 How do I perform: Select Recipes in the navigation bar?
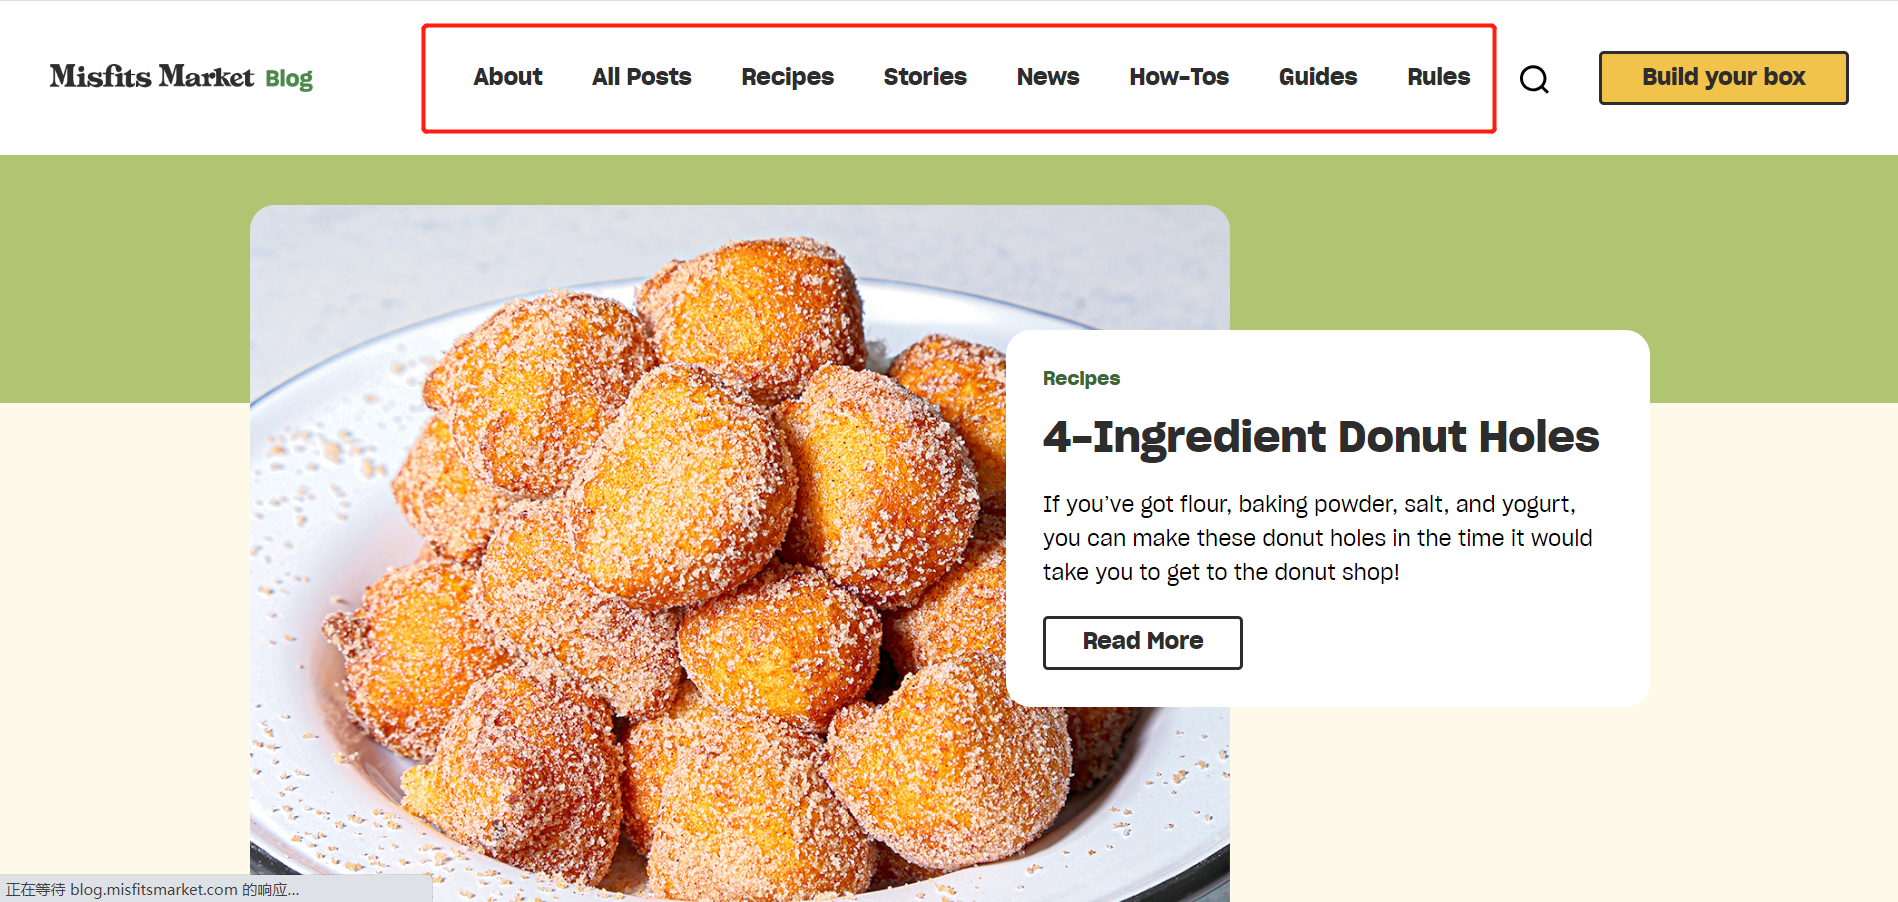point(788,78)
